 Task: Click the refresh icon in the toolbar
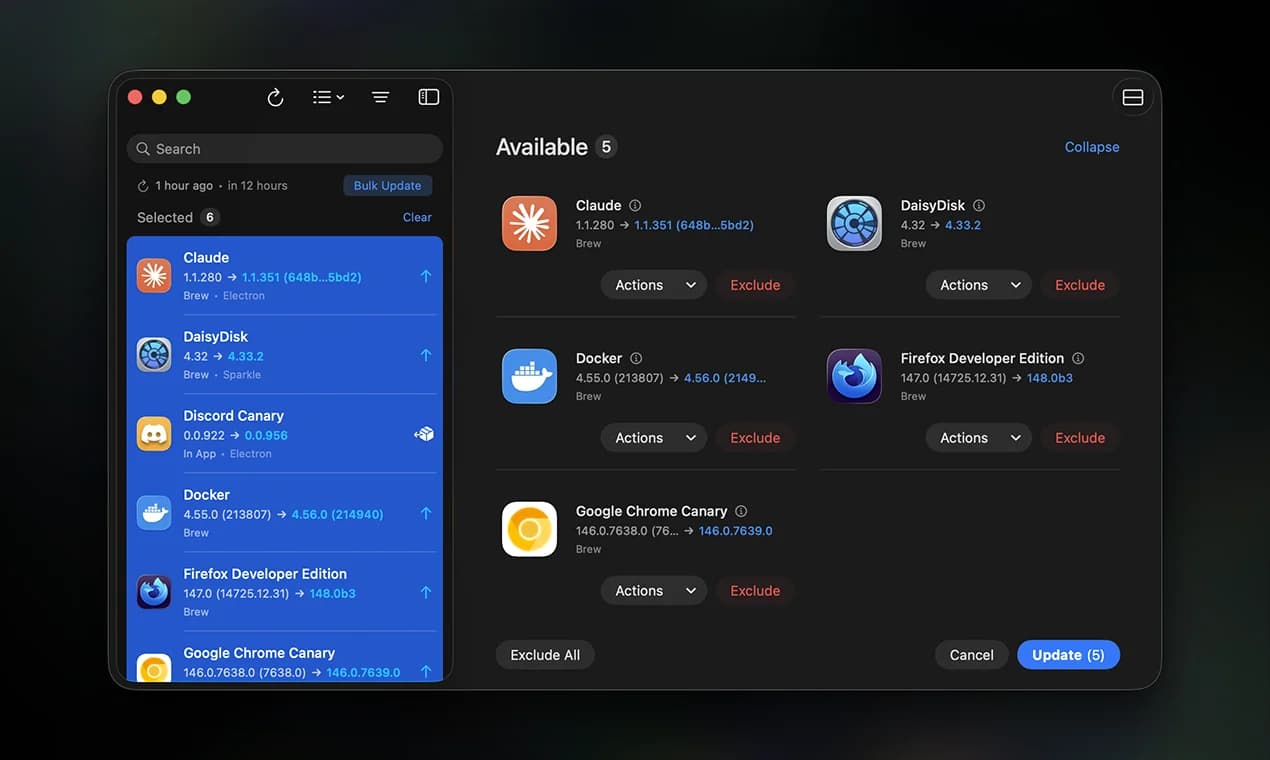click(x=275, y=97)
